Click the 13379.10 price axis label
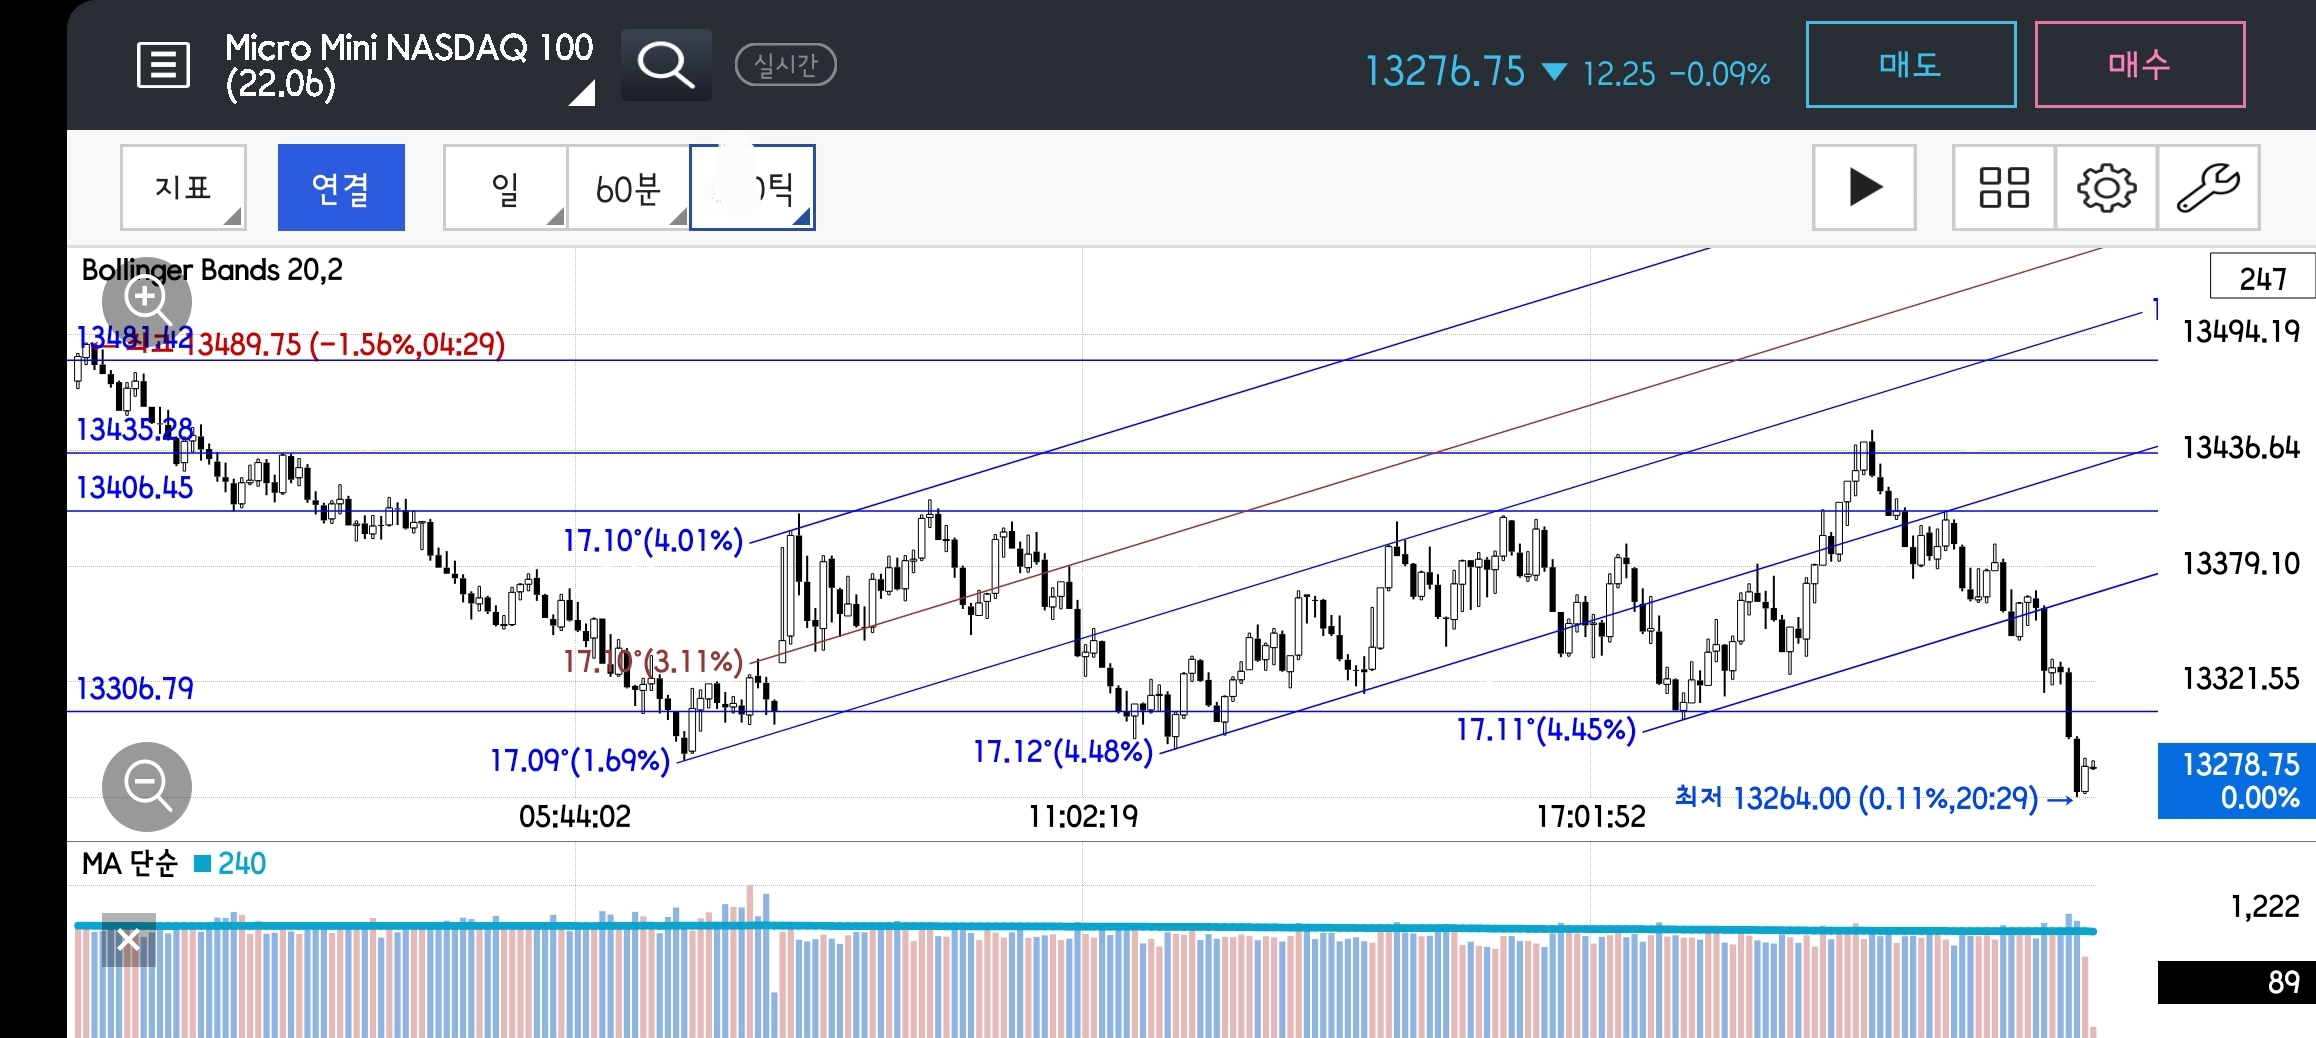 click(x=2241, y=563)
